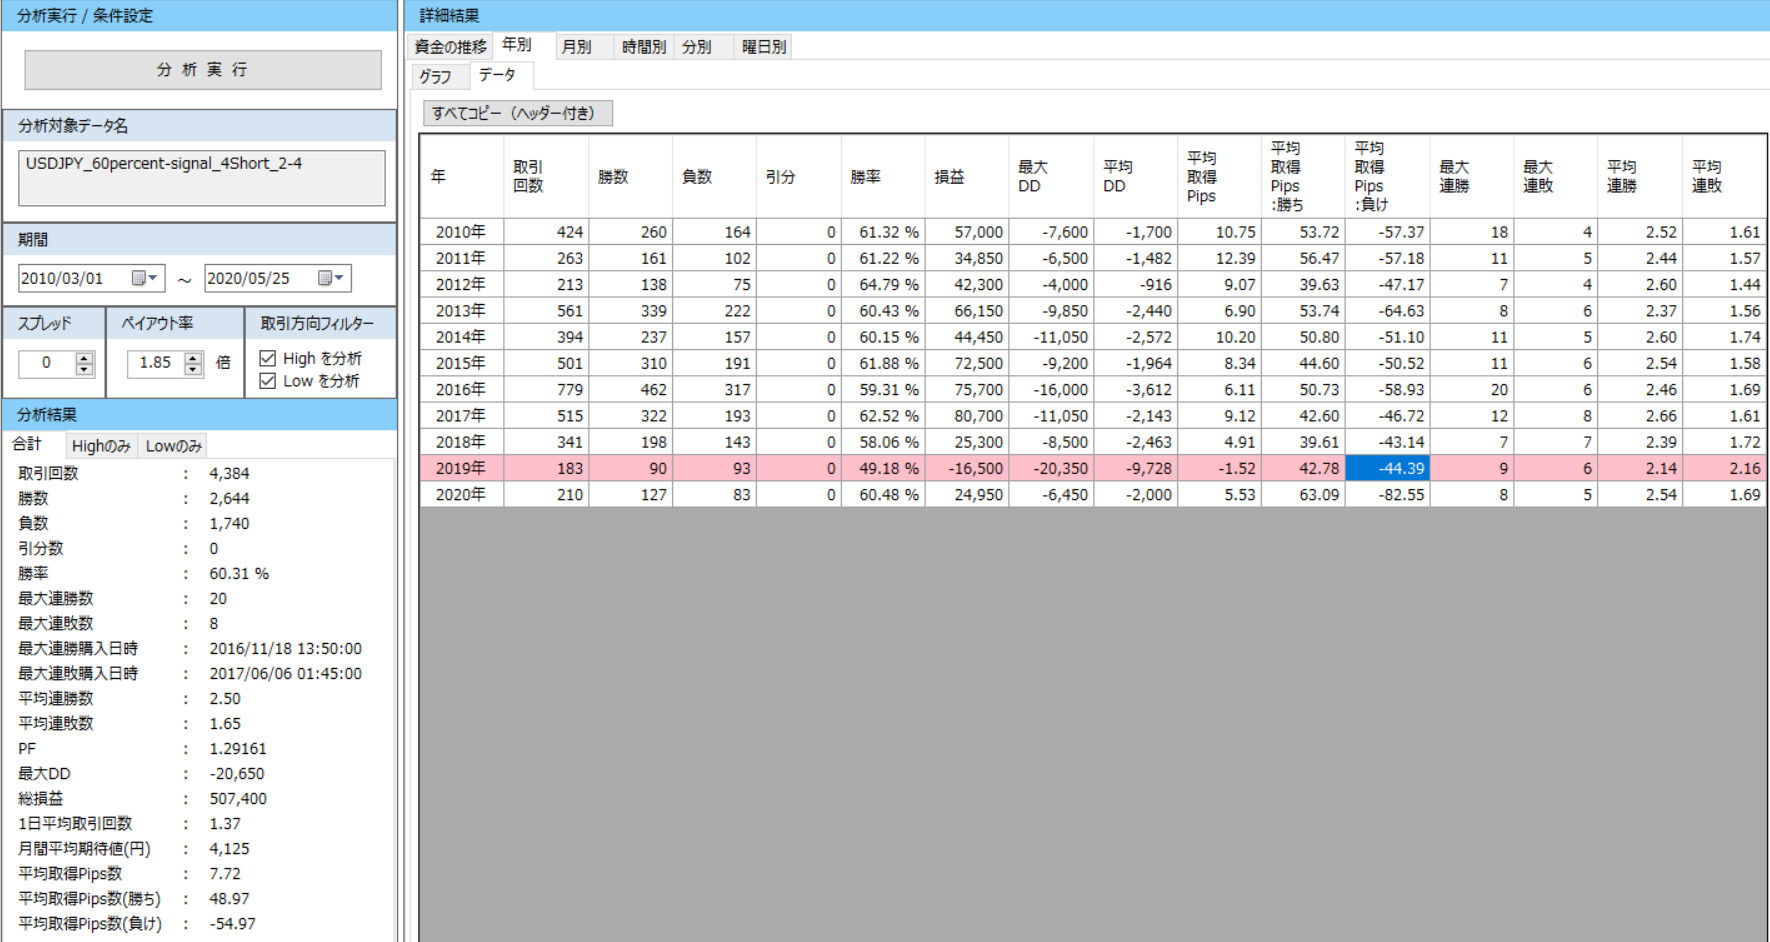The height and width of the screenshot is (942, 1770).
Task: Click the PF value 1.29161
Action: tap(238, 749)
